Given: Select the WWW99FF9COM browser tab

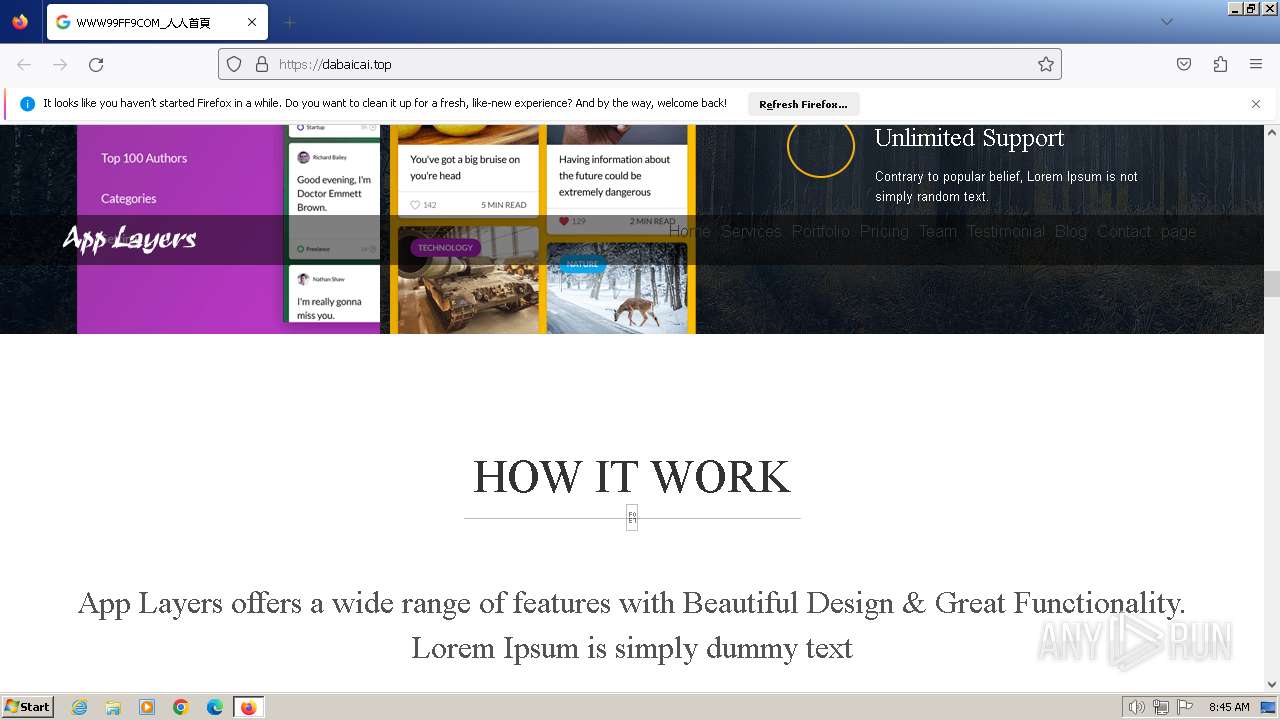Looking at the screenshot, I should pyautogui.click(x=156, y=22).
